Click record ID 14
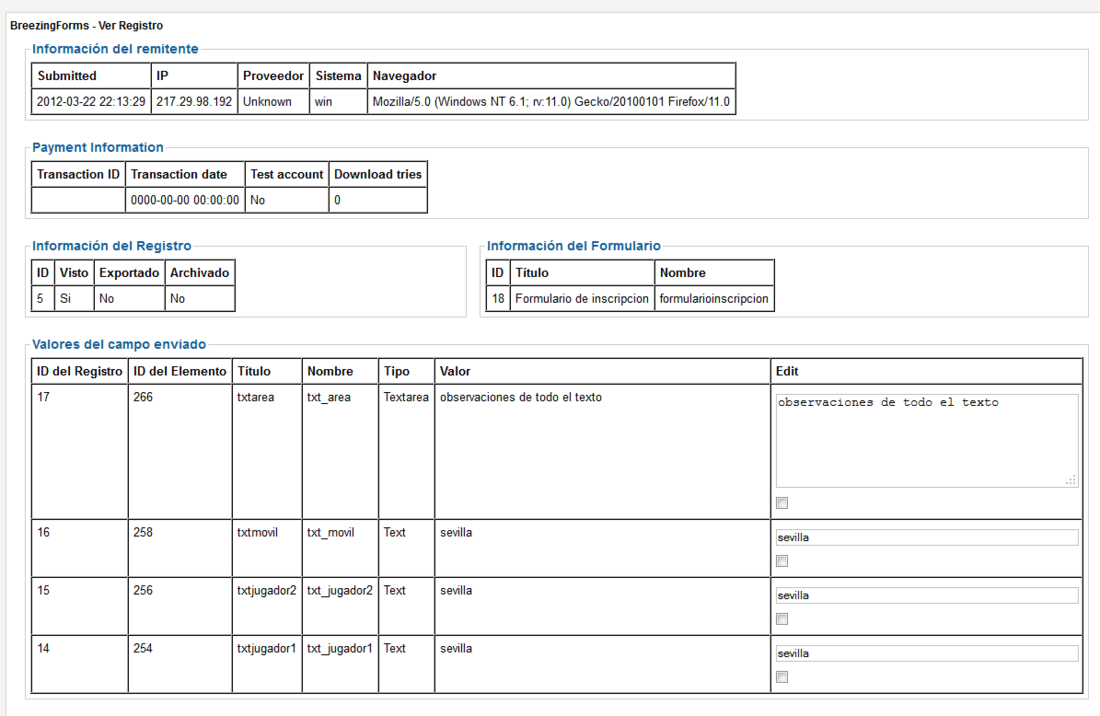This screenshot has width=1100, height=716. [43, 648]
